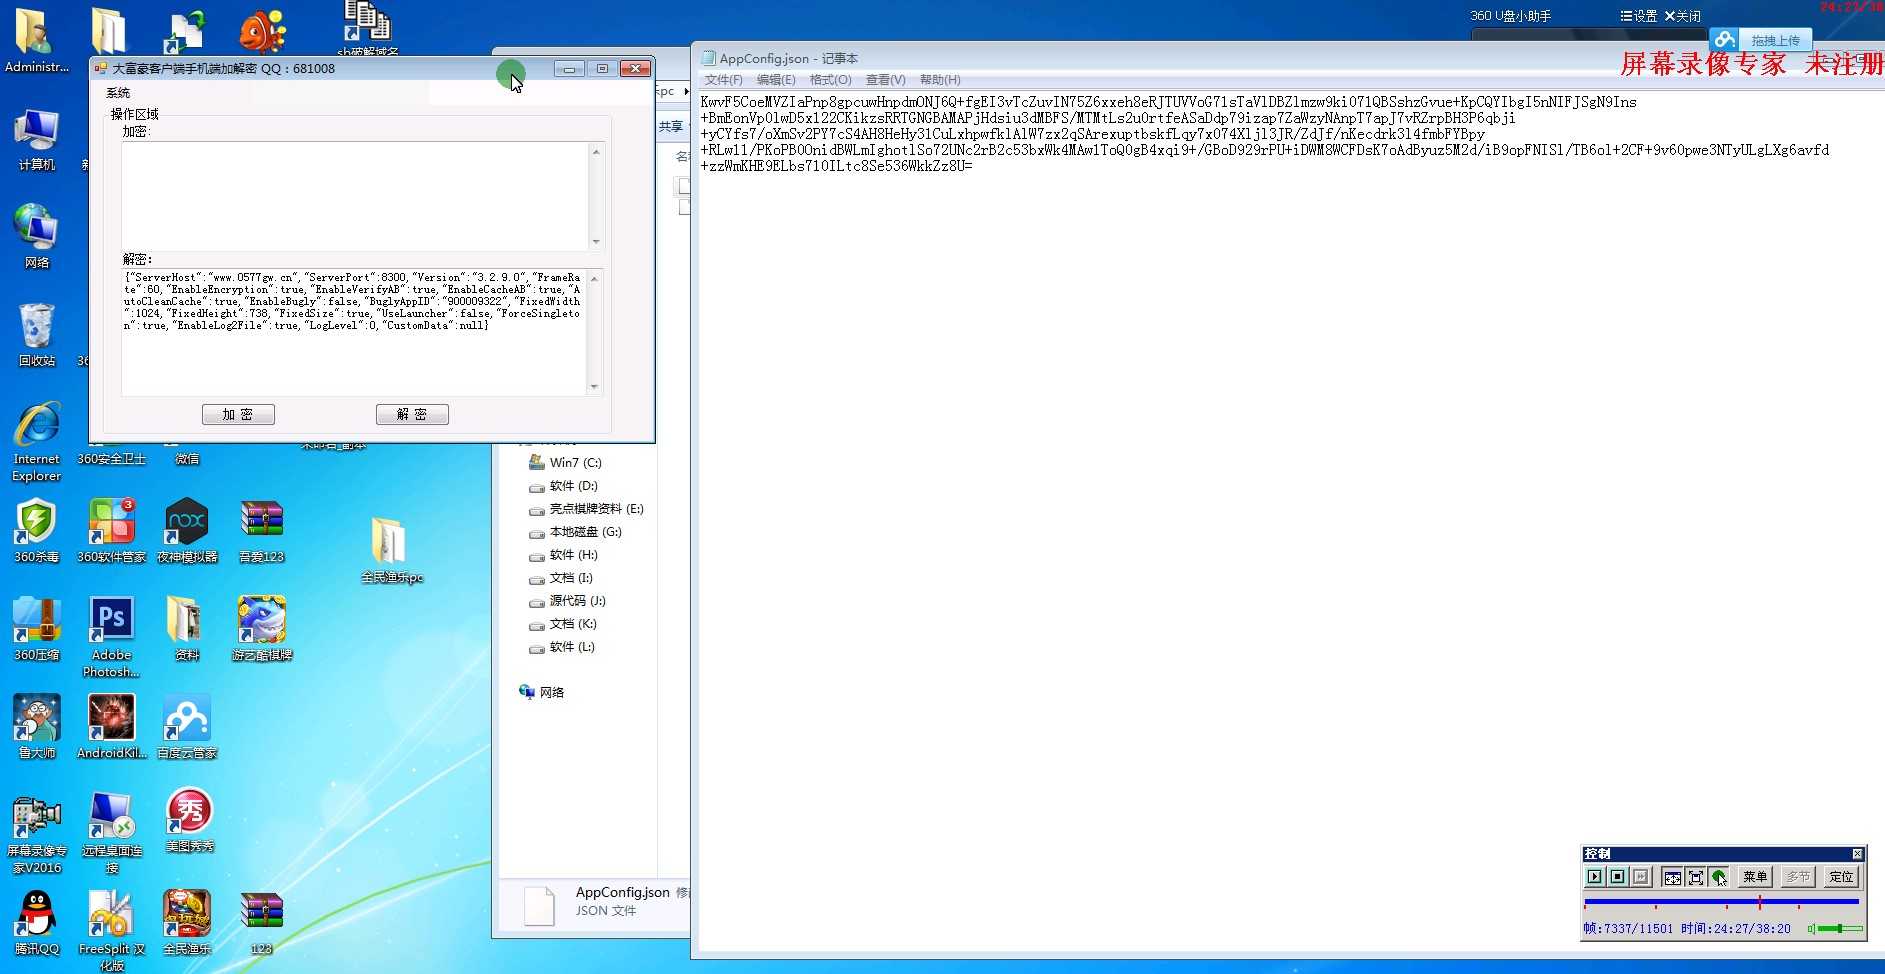Click 共享 toolbar item in Explorer
The height and width of the screenshot is (974, 1885).
(671, 127)
